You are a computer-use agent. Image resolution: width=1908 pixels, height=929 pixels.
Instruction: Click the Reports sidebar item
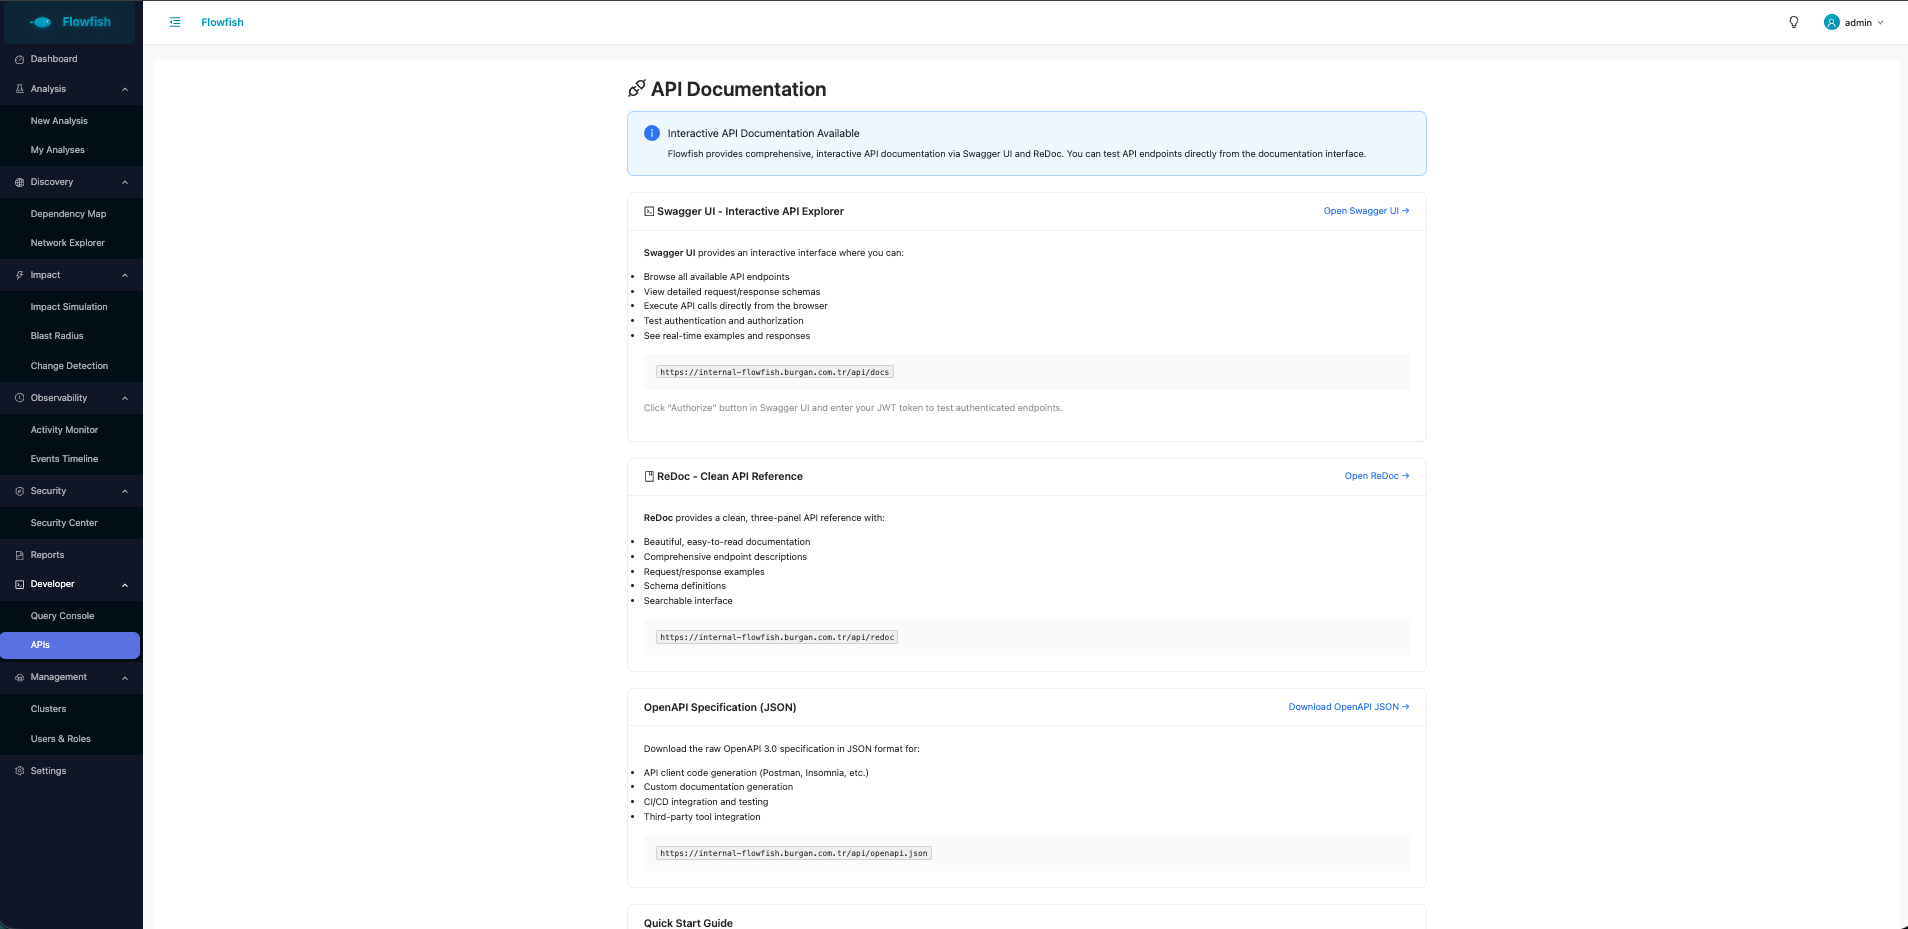click(x=47, y=555)
